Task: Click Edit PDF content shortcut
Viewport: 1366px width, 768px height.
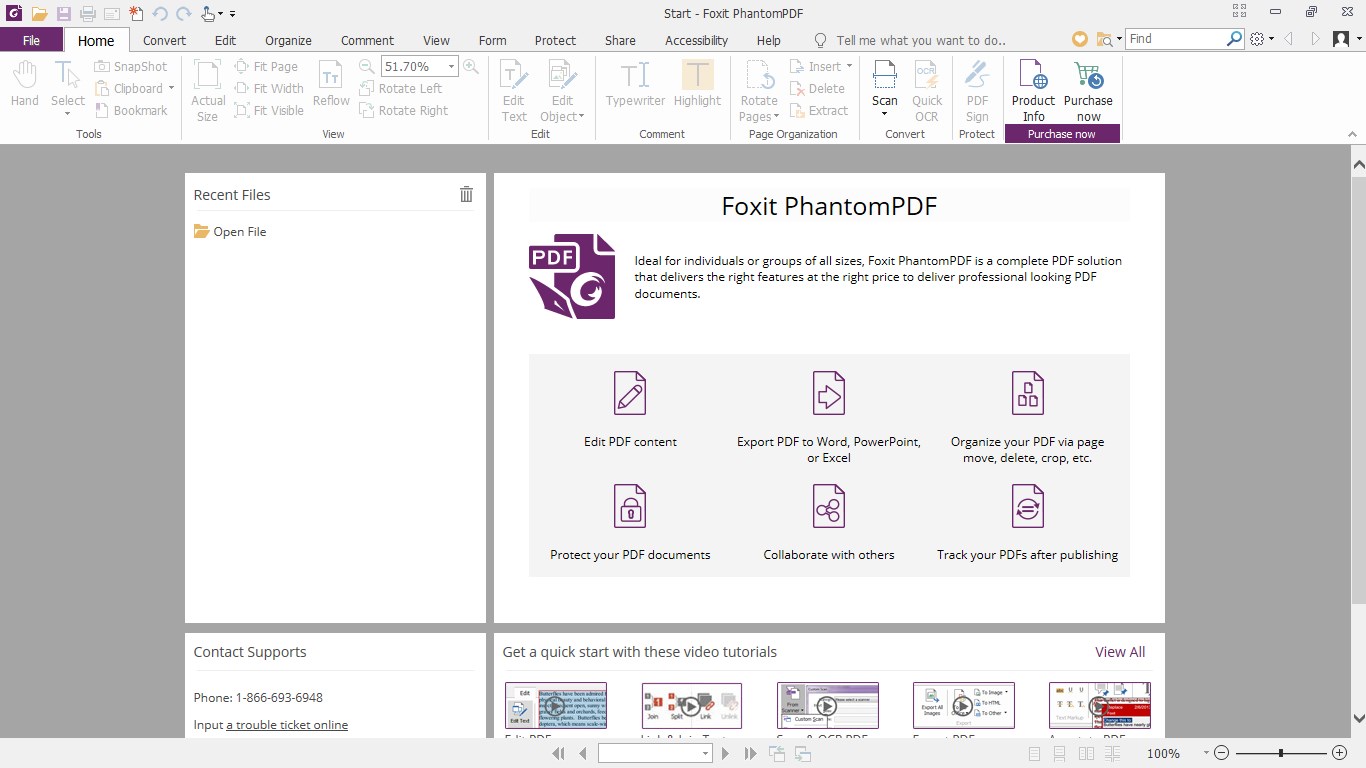Action: (630, 409)
